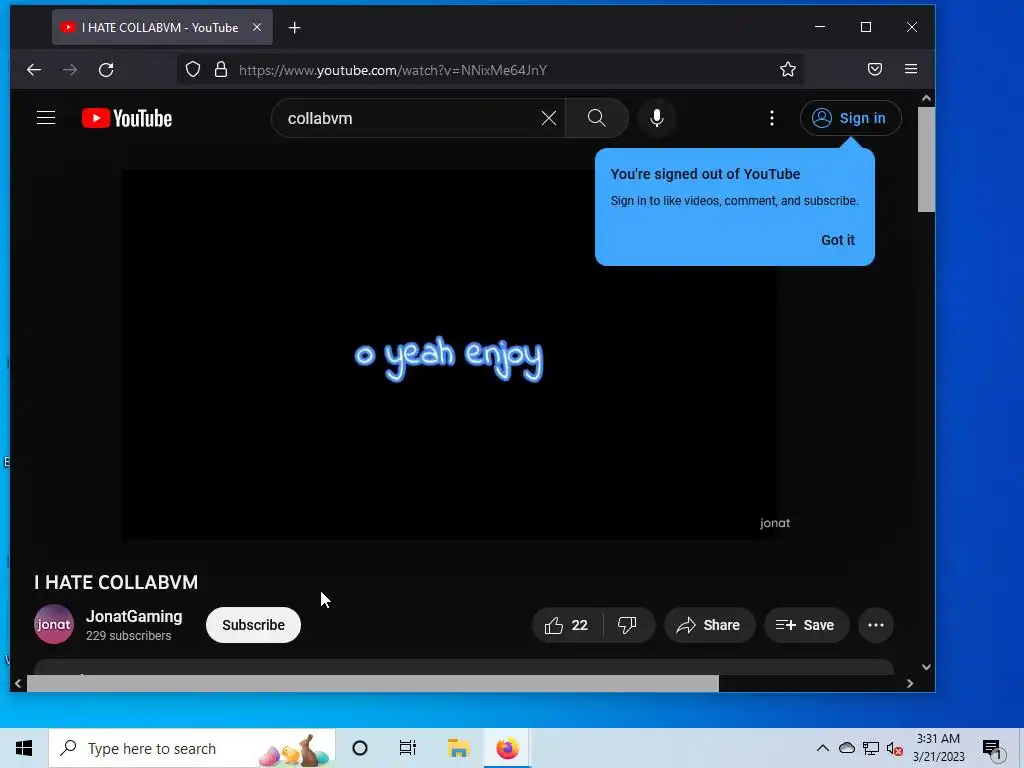Click the 229 subscribers text
This screenshot has height=768, width=1024.
pyautogui.click(x=129, y=636)
